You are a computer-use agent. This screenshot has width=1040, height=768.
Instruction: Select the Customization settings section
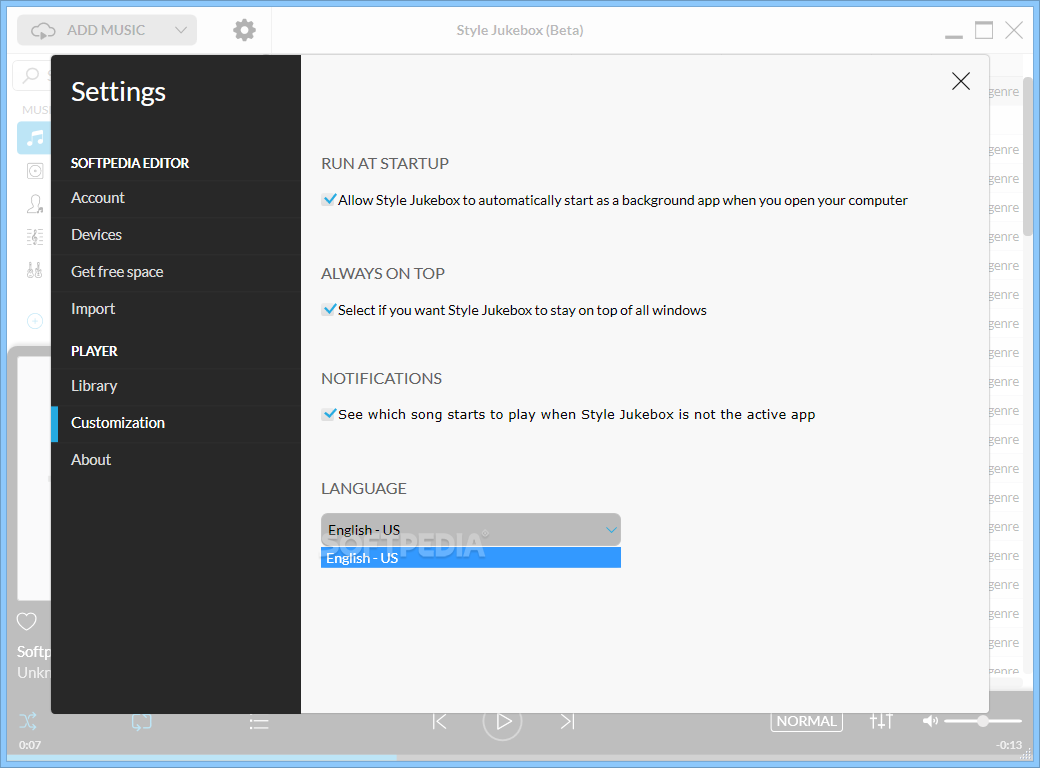(x=176, y=423)
